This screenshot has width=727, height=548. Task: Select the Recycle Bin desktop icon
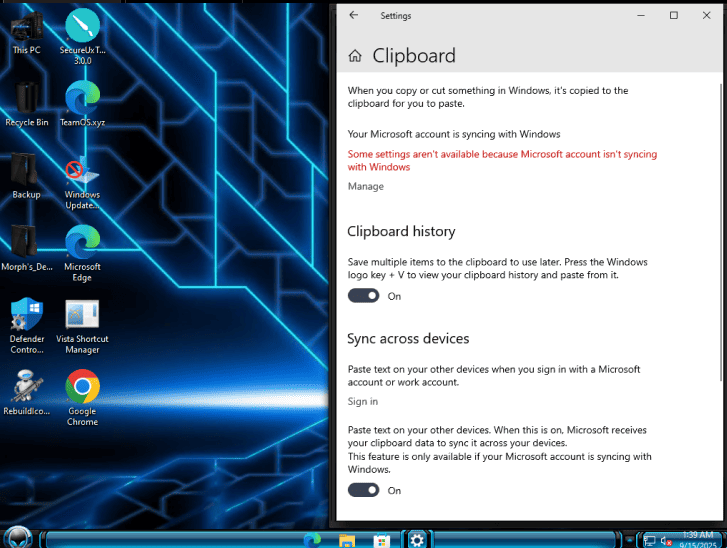26,101
